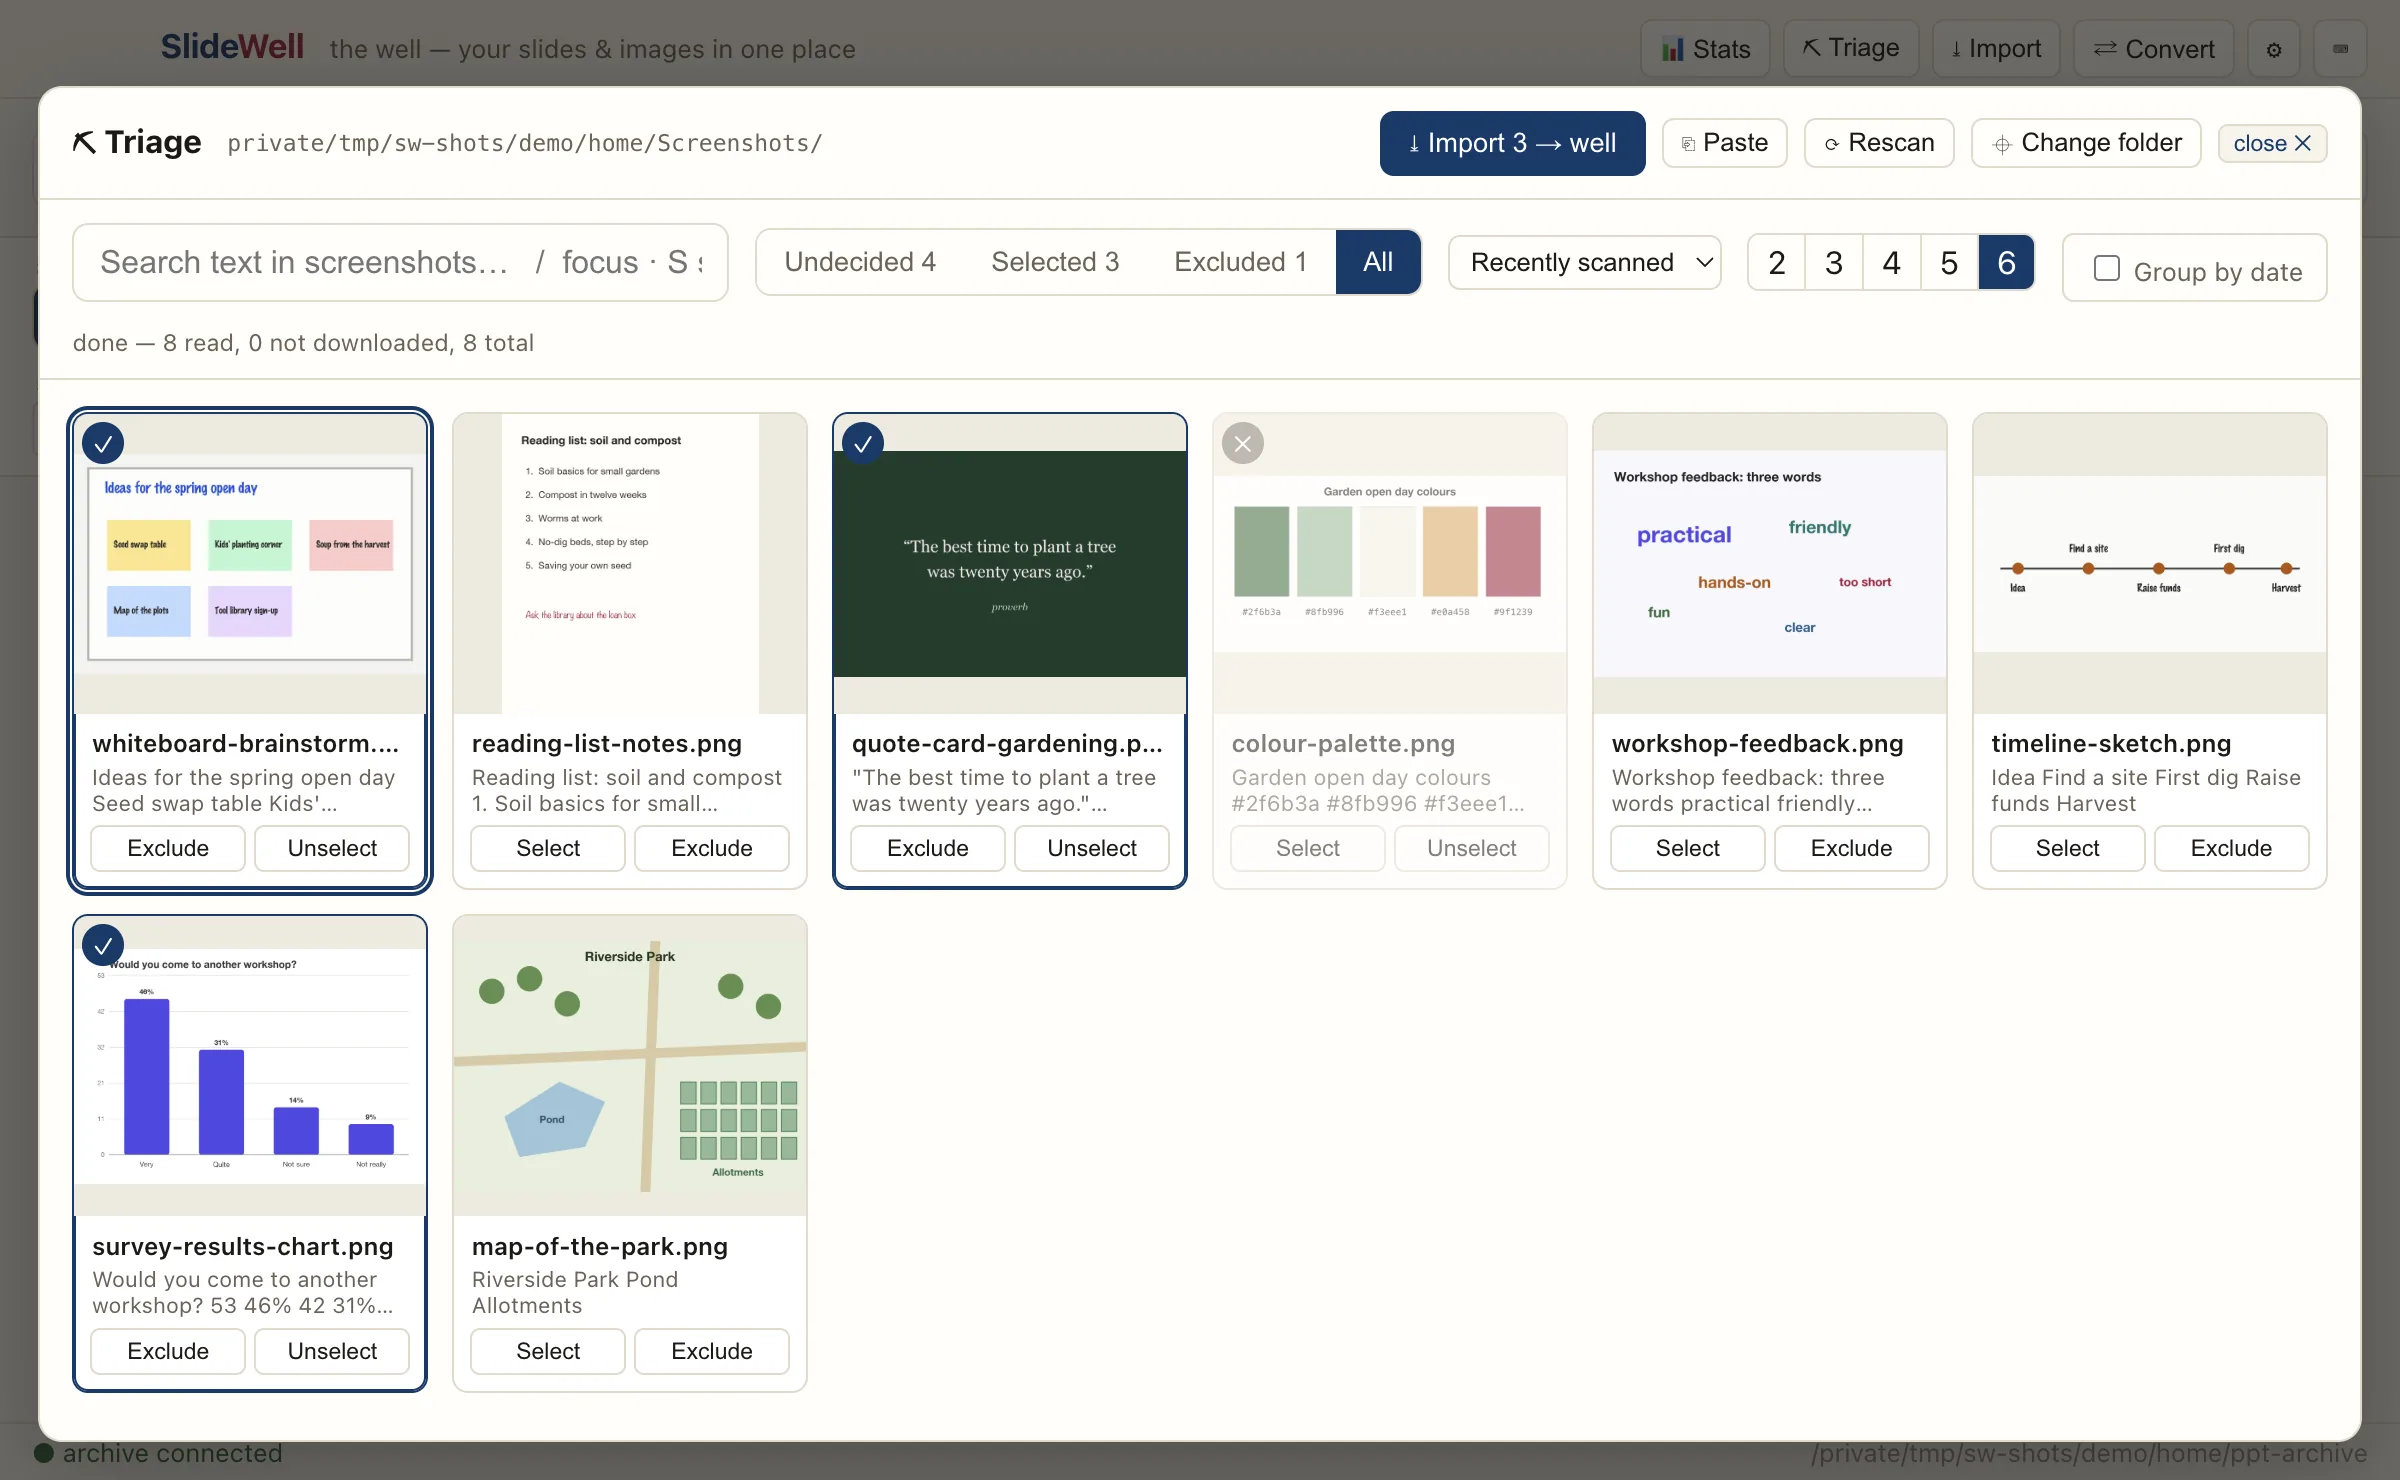Screen dimensions: 2400x1480
Task: Click the workshop-feedback.png file name
Action: [1757, 744]
